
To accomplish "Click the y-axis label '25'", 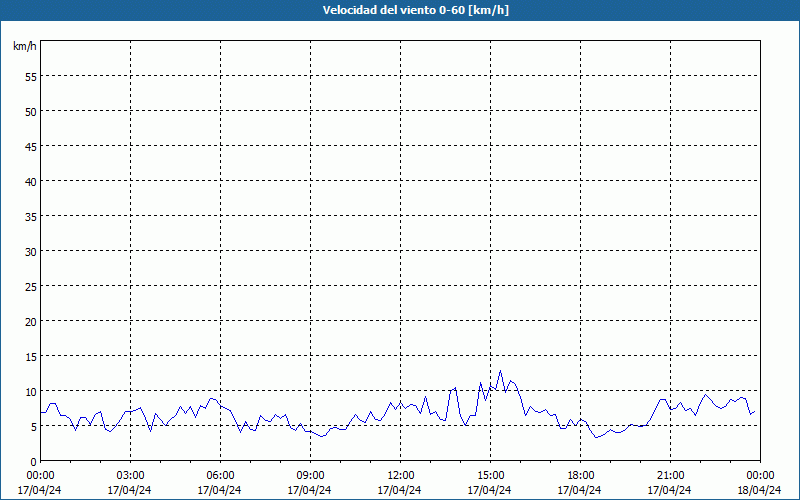I will pyautogui.click(x=31, y=286).
